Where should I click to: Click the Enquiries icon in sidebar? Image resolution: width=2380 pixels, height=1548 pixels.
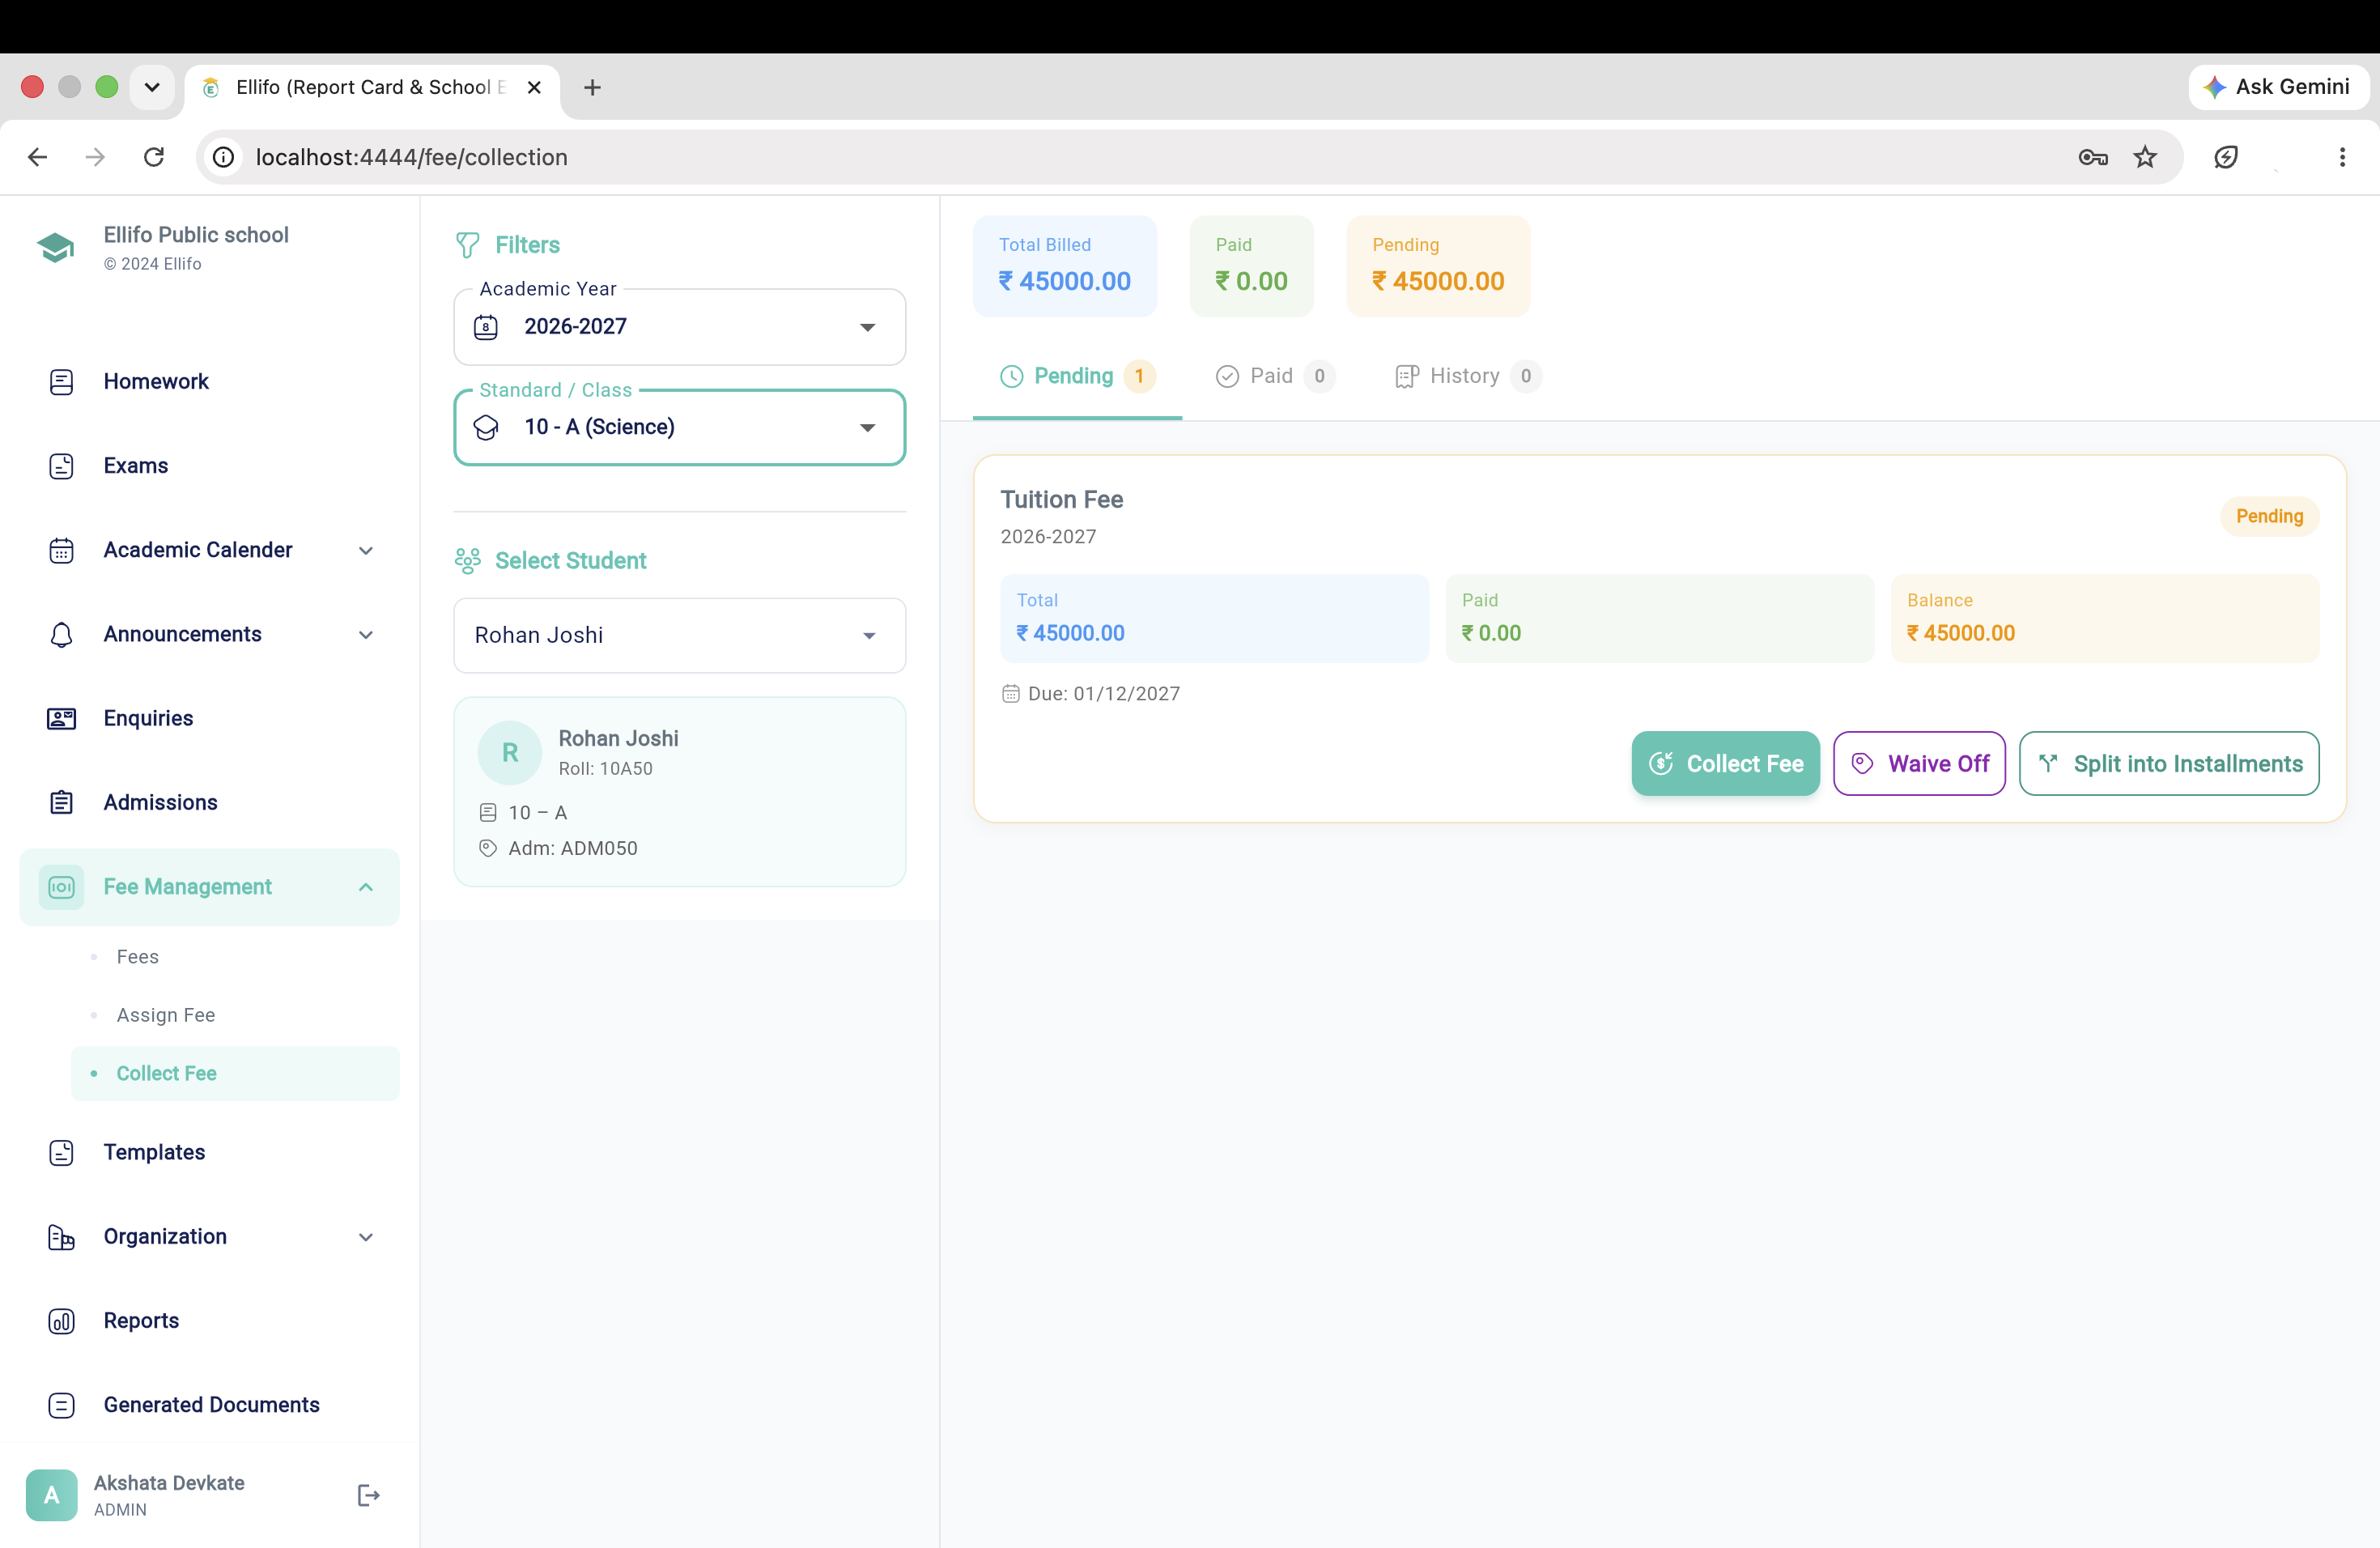click(61, 718)
